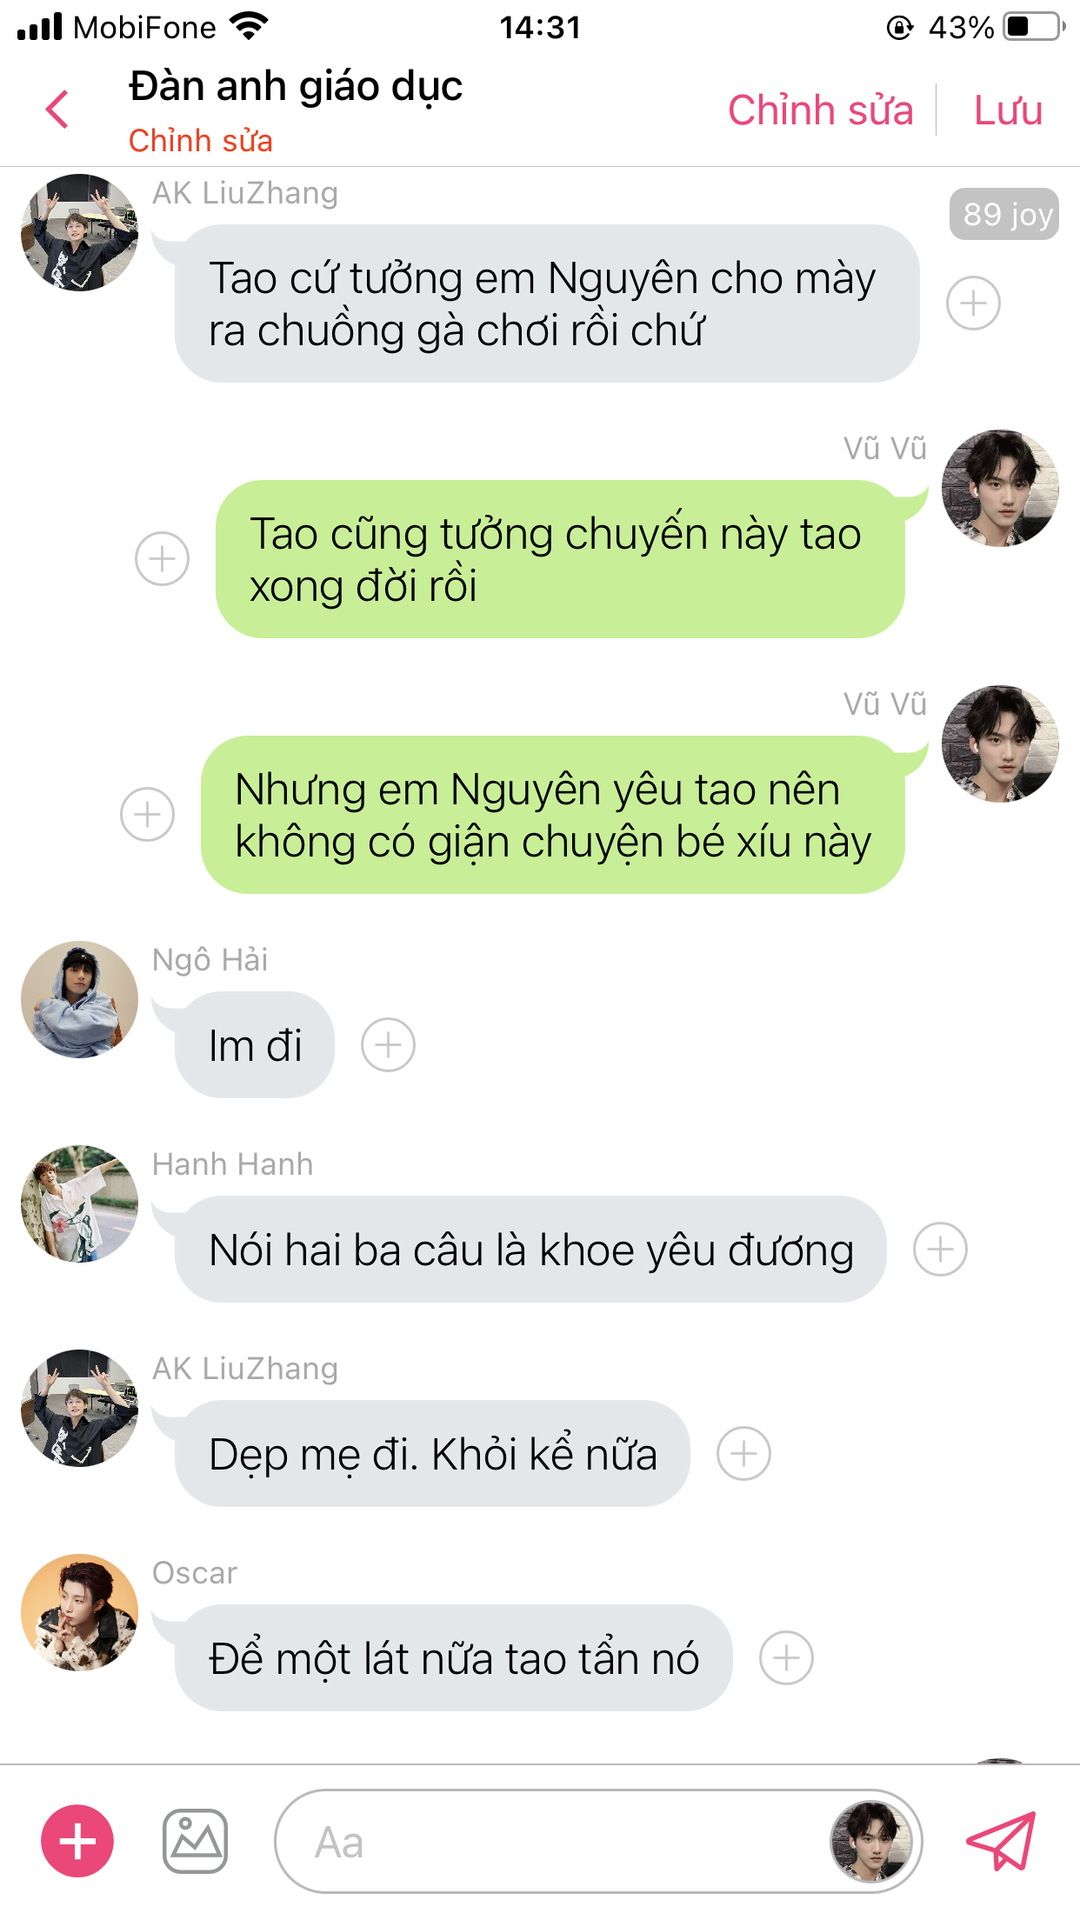Tap plus icon beside 'Dẹp mẹ đi' message
This screenshot has height=1920, width=1080.
[744, 1453]
